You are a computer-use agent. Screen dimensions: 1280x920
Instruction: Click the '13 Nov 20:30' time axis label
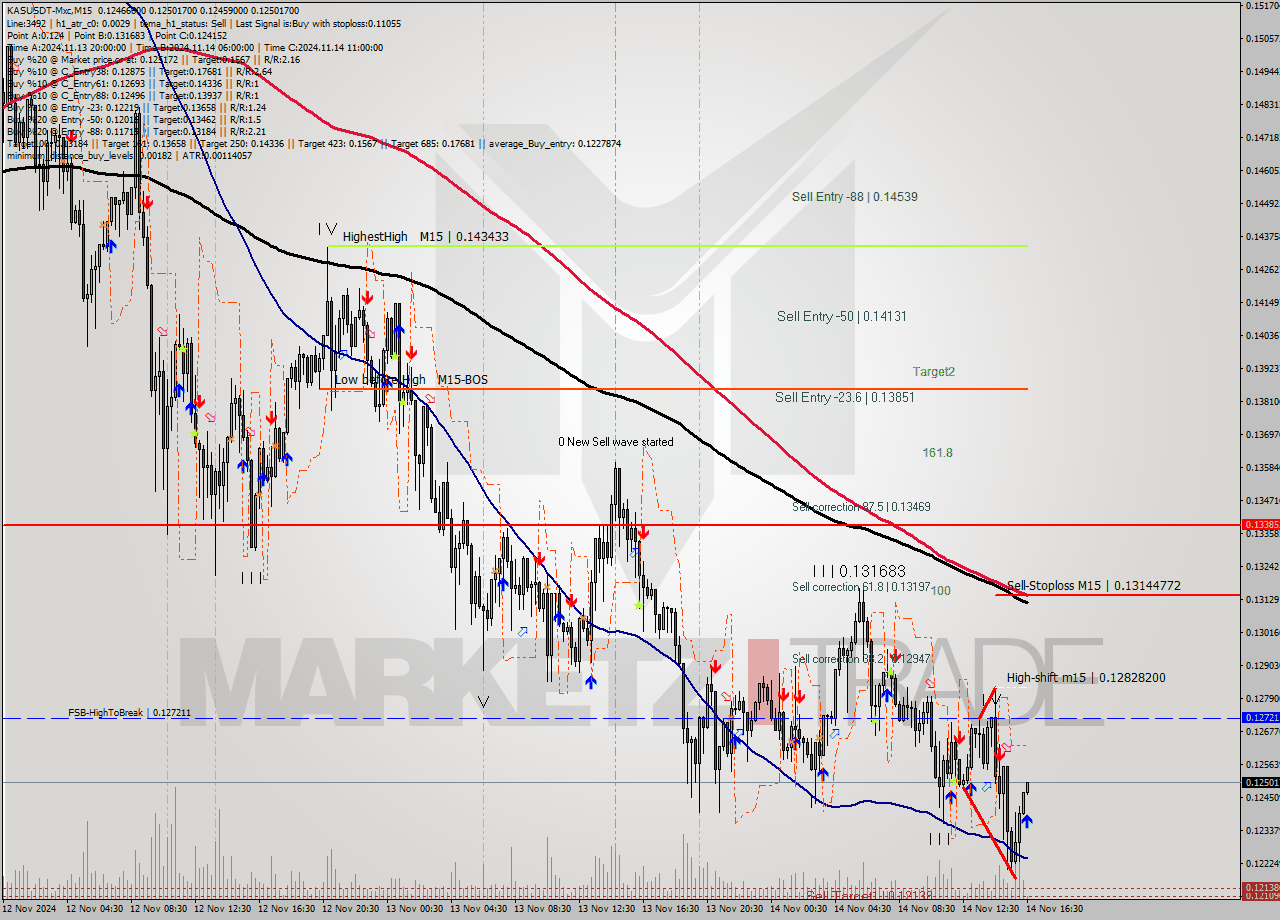coord(737,909)
